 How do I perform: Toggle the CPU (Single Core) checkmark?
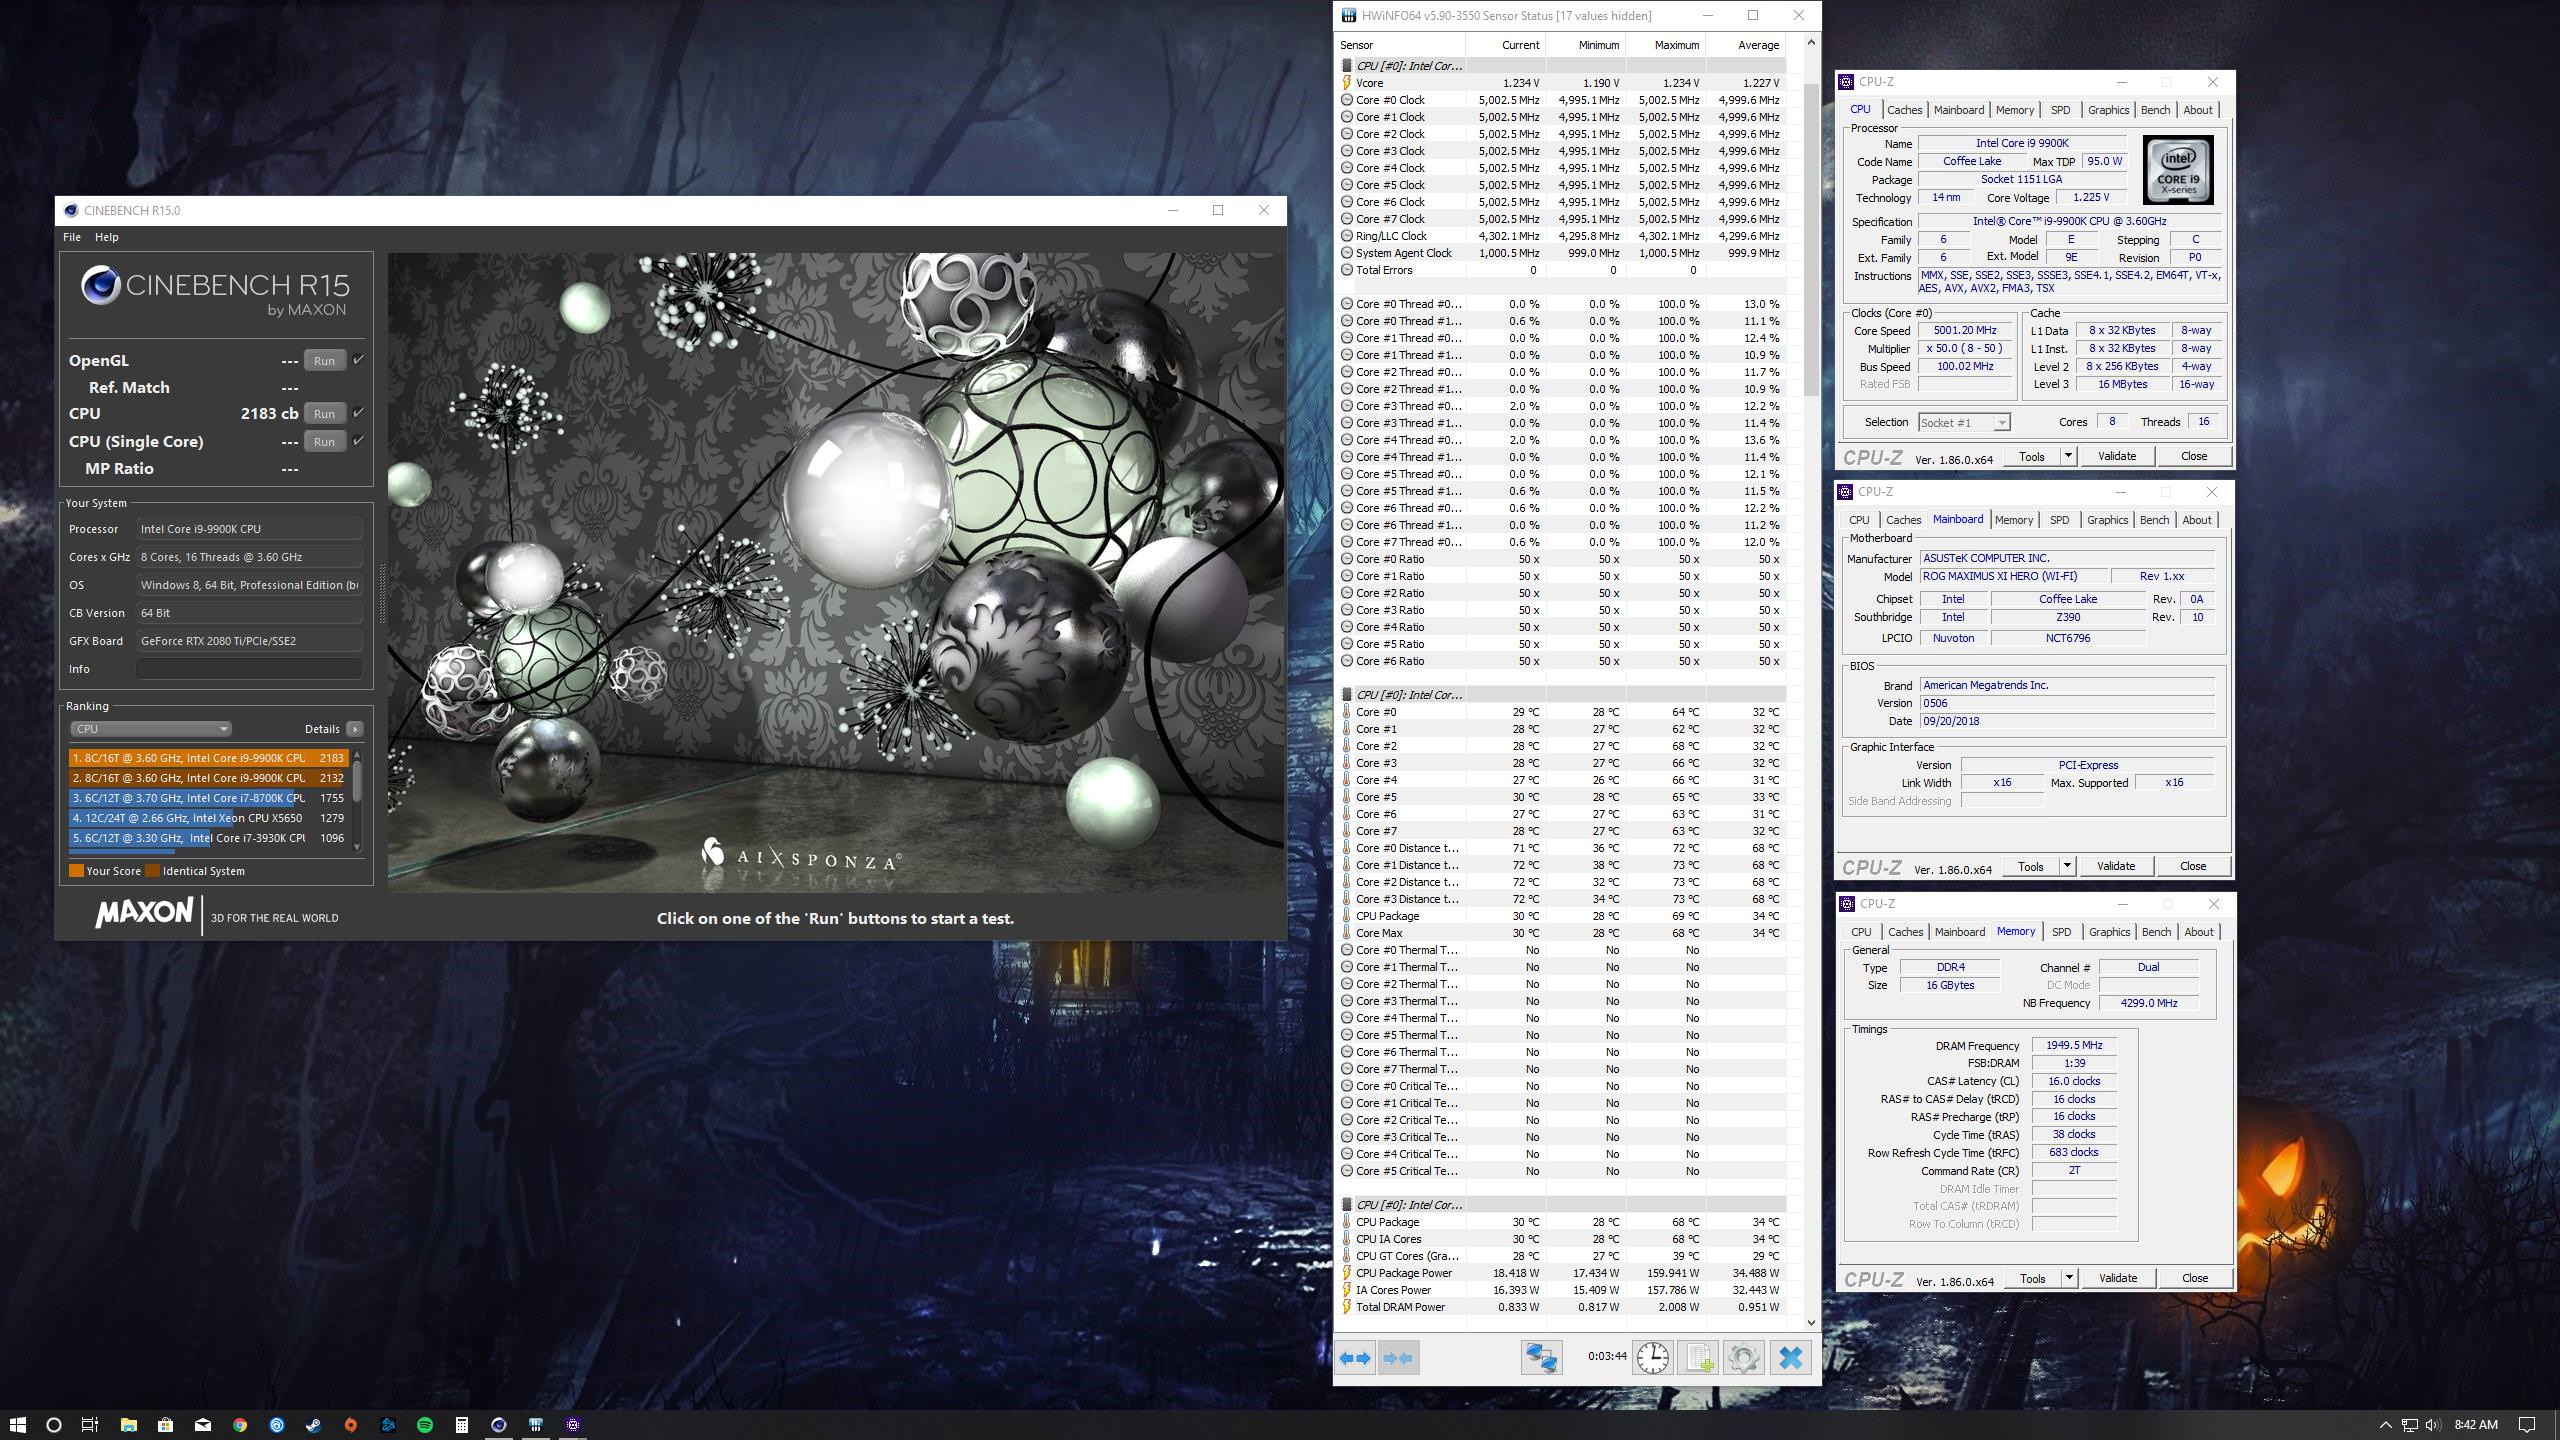(x=359, y=441)
